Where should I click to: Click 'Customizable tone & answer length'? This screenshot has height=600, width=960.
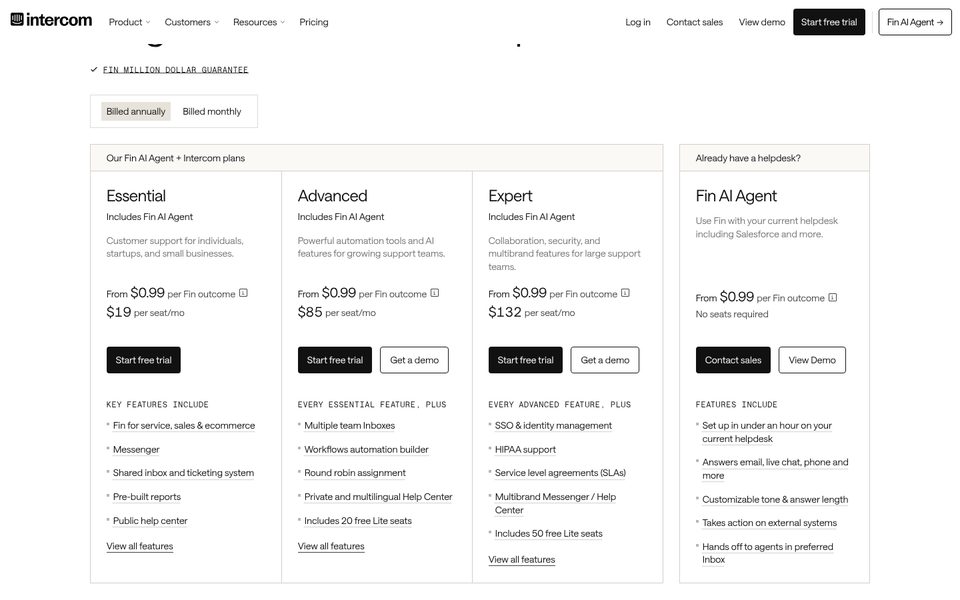coord(775,500)
